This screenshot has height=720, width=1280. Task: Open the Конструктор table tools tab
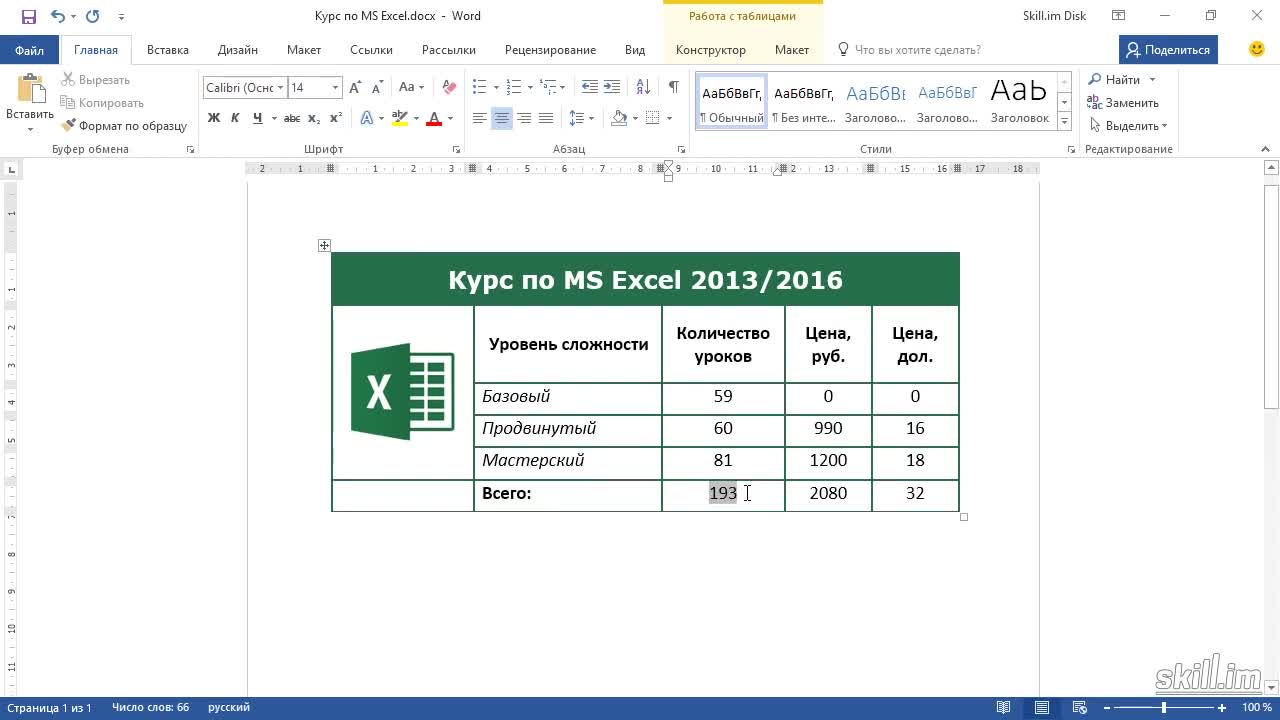(x=711, y=50)
